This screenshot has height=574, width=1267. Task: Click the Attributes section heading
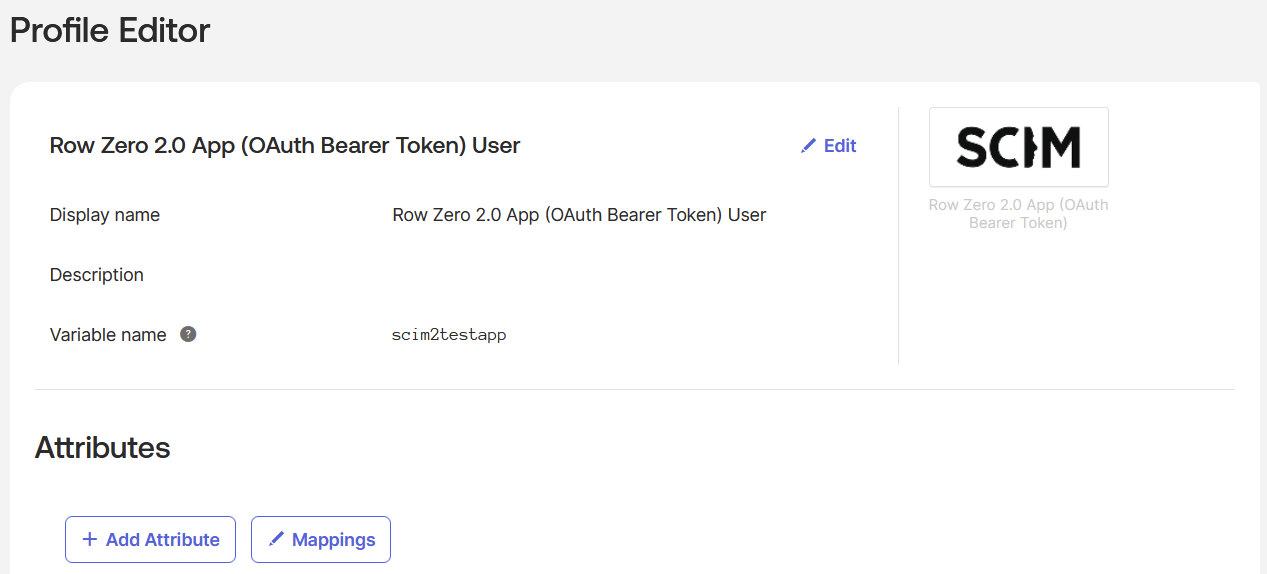pyautogui.click(x=103, y=448)
